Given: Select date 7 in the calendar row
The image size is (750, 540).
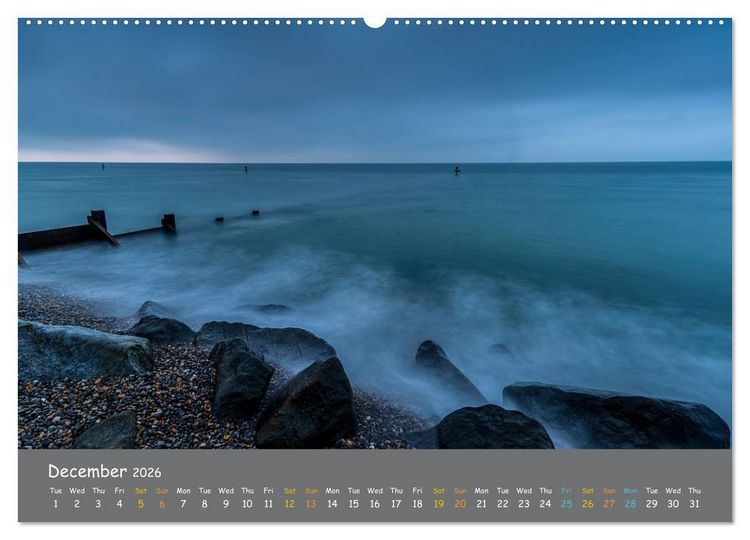Looking at the screenshot, I should point(183,504).
